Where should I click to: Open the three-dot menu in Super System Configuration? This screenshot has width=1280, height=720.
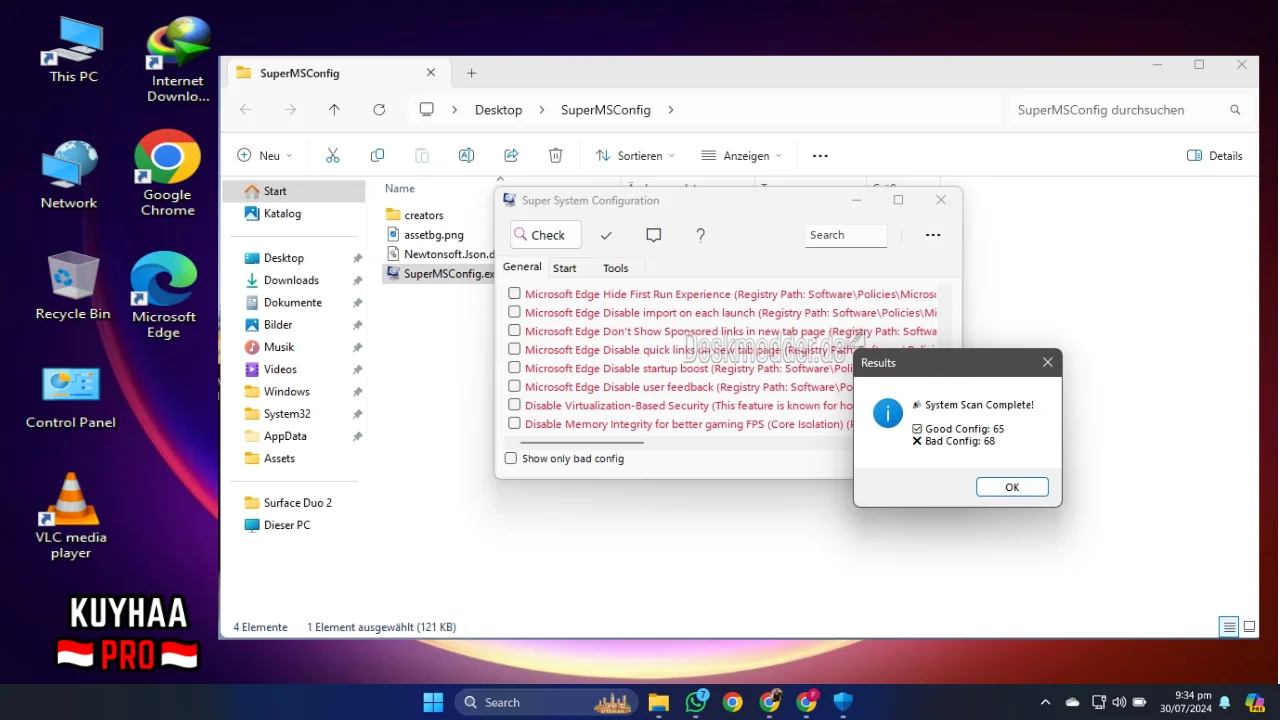(933, 235)
